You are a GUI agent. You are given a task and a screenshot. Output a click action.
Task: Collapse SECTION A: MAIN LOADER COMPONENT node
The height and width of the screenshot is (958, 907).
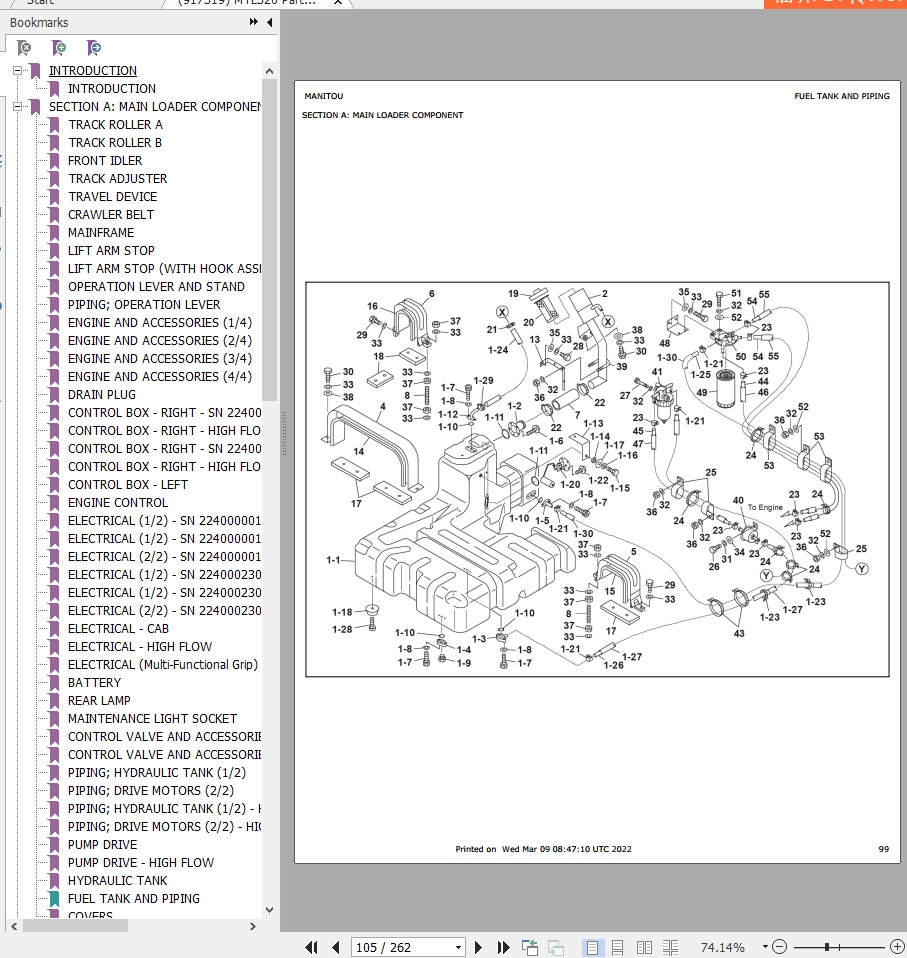click(x=17, y=107)
